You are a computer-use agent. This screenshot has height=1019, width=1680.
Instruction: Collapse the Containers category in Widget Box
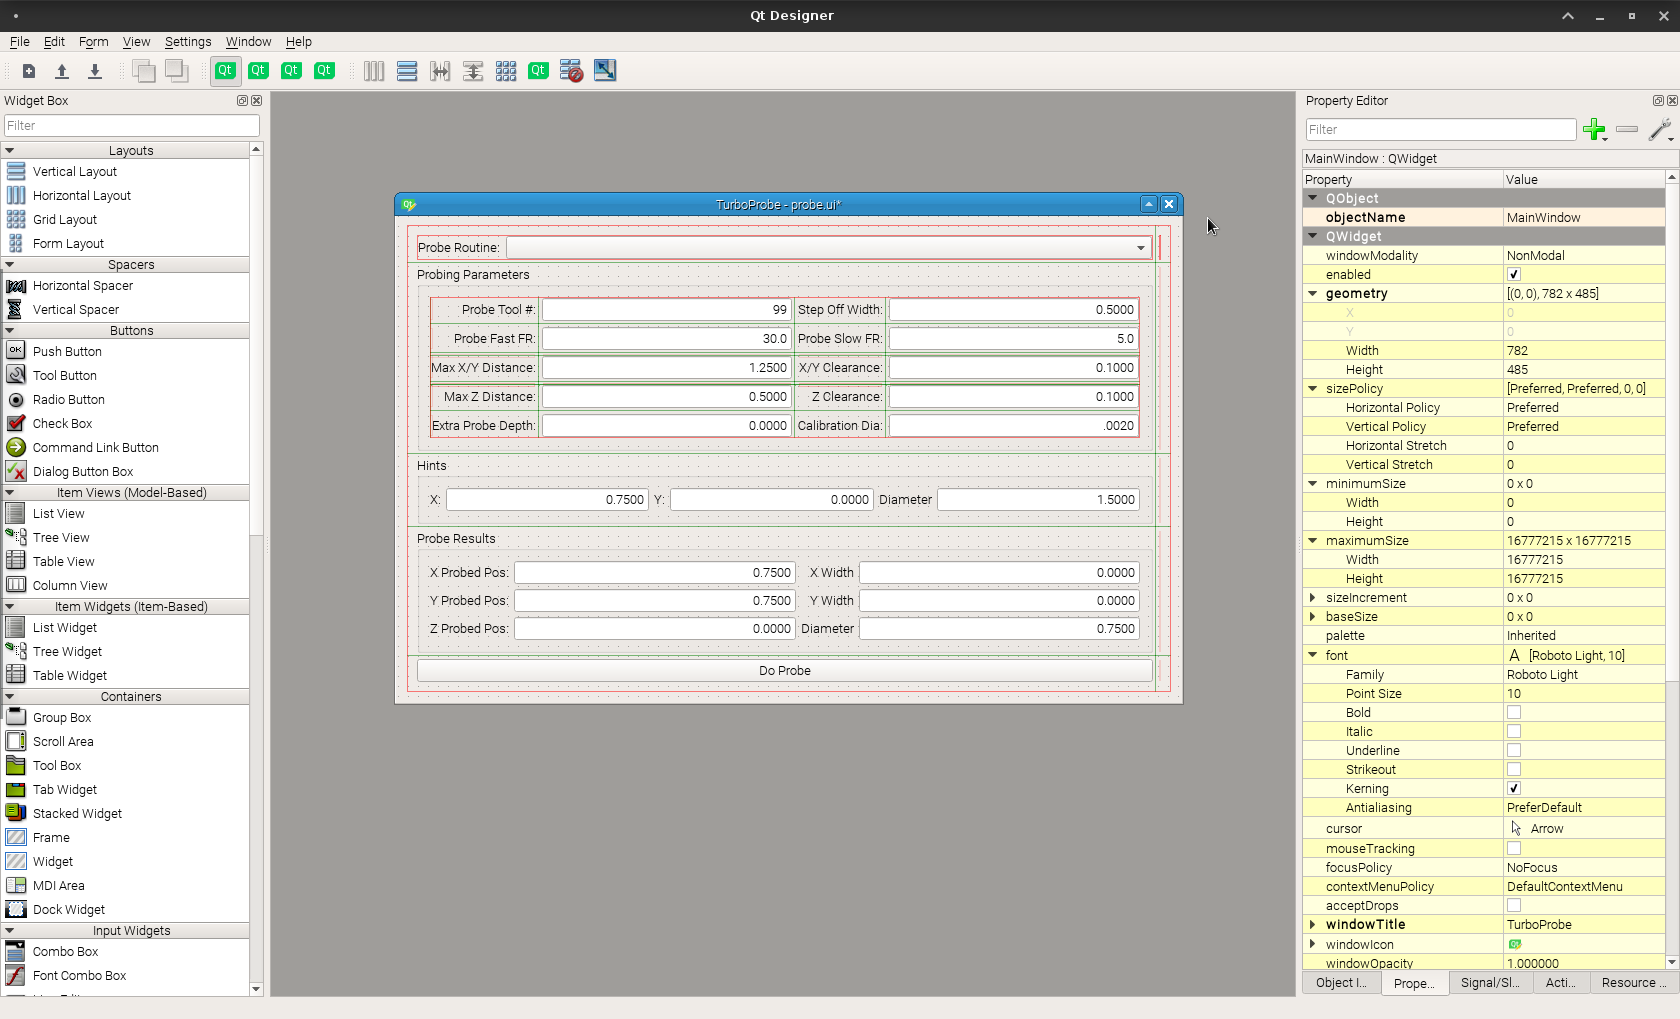point(10,697)
